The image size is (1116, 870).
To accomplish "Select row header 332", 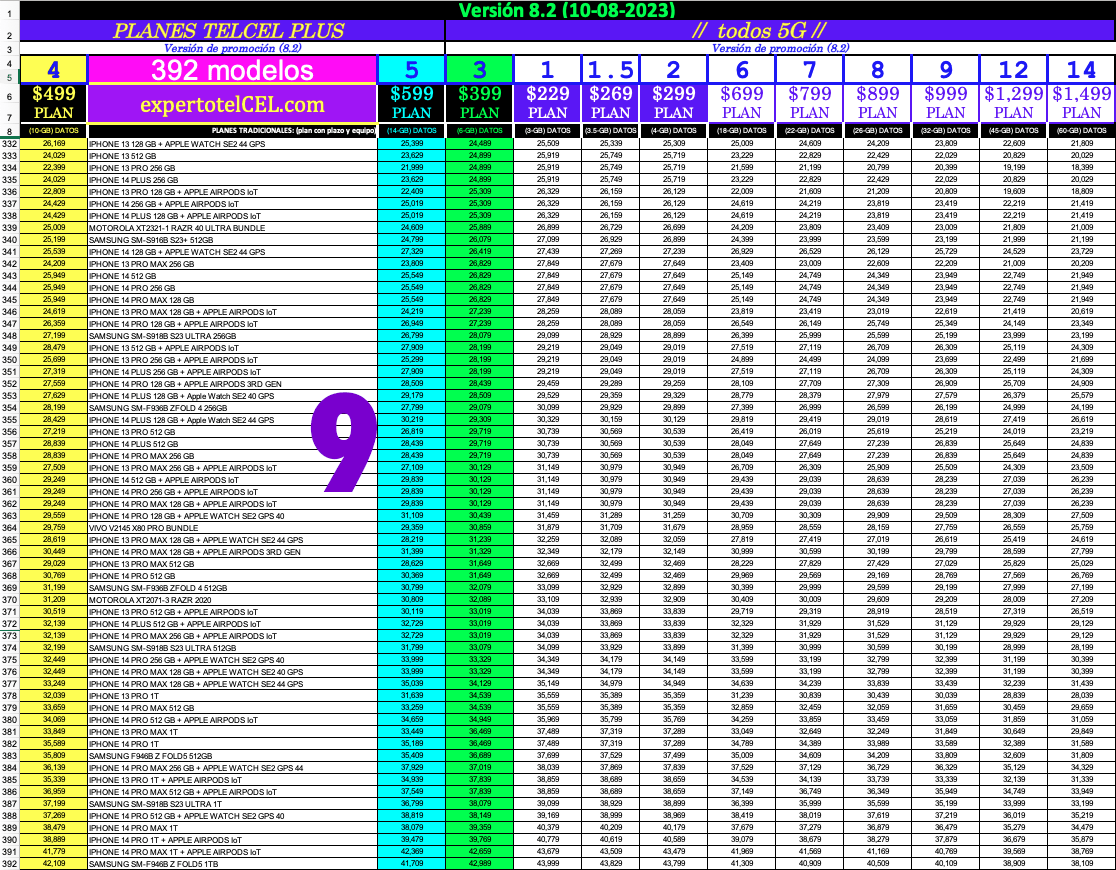I will point(9,143).
